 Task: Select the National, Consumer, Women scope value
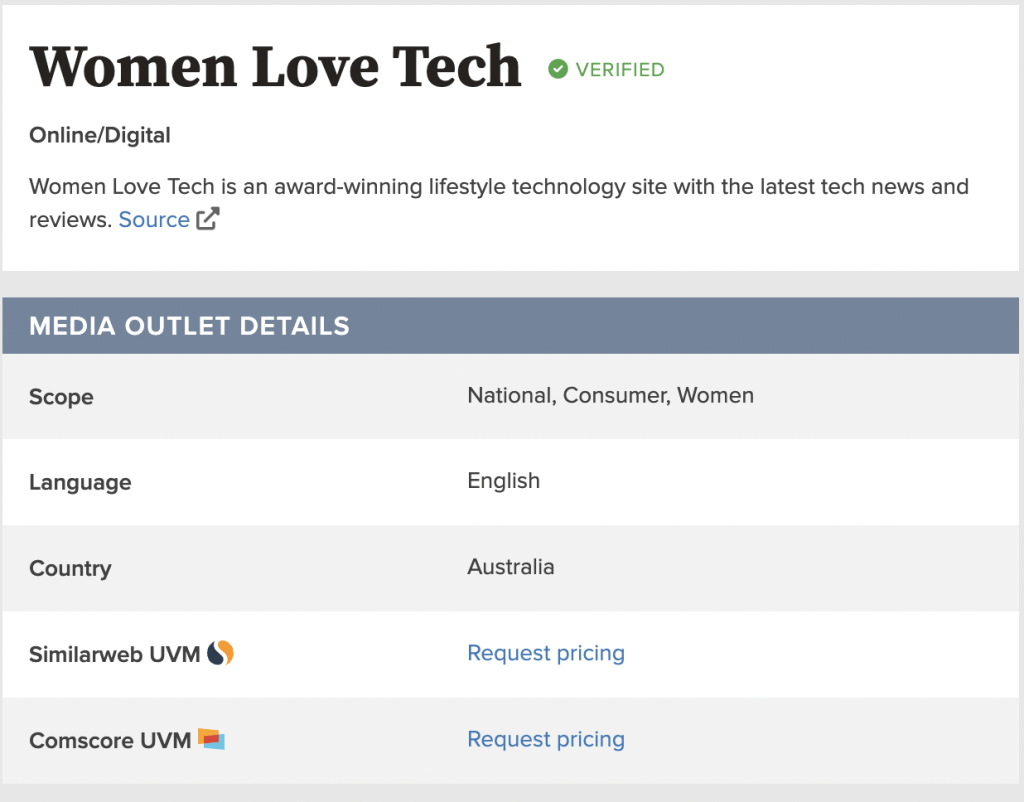pyautogui.click(x=610, y=395)
